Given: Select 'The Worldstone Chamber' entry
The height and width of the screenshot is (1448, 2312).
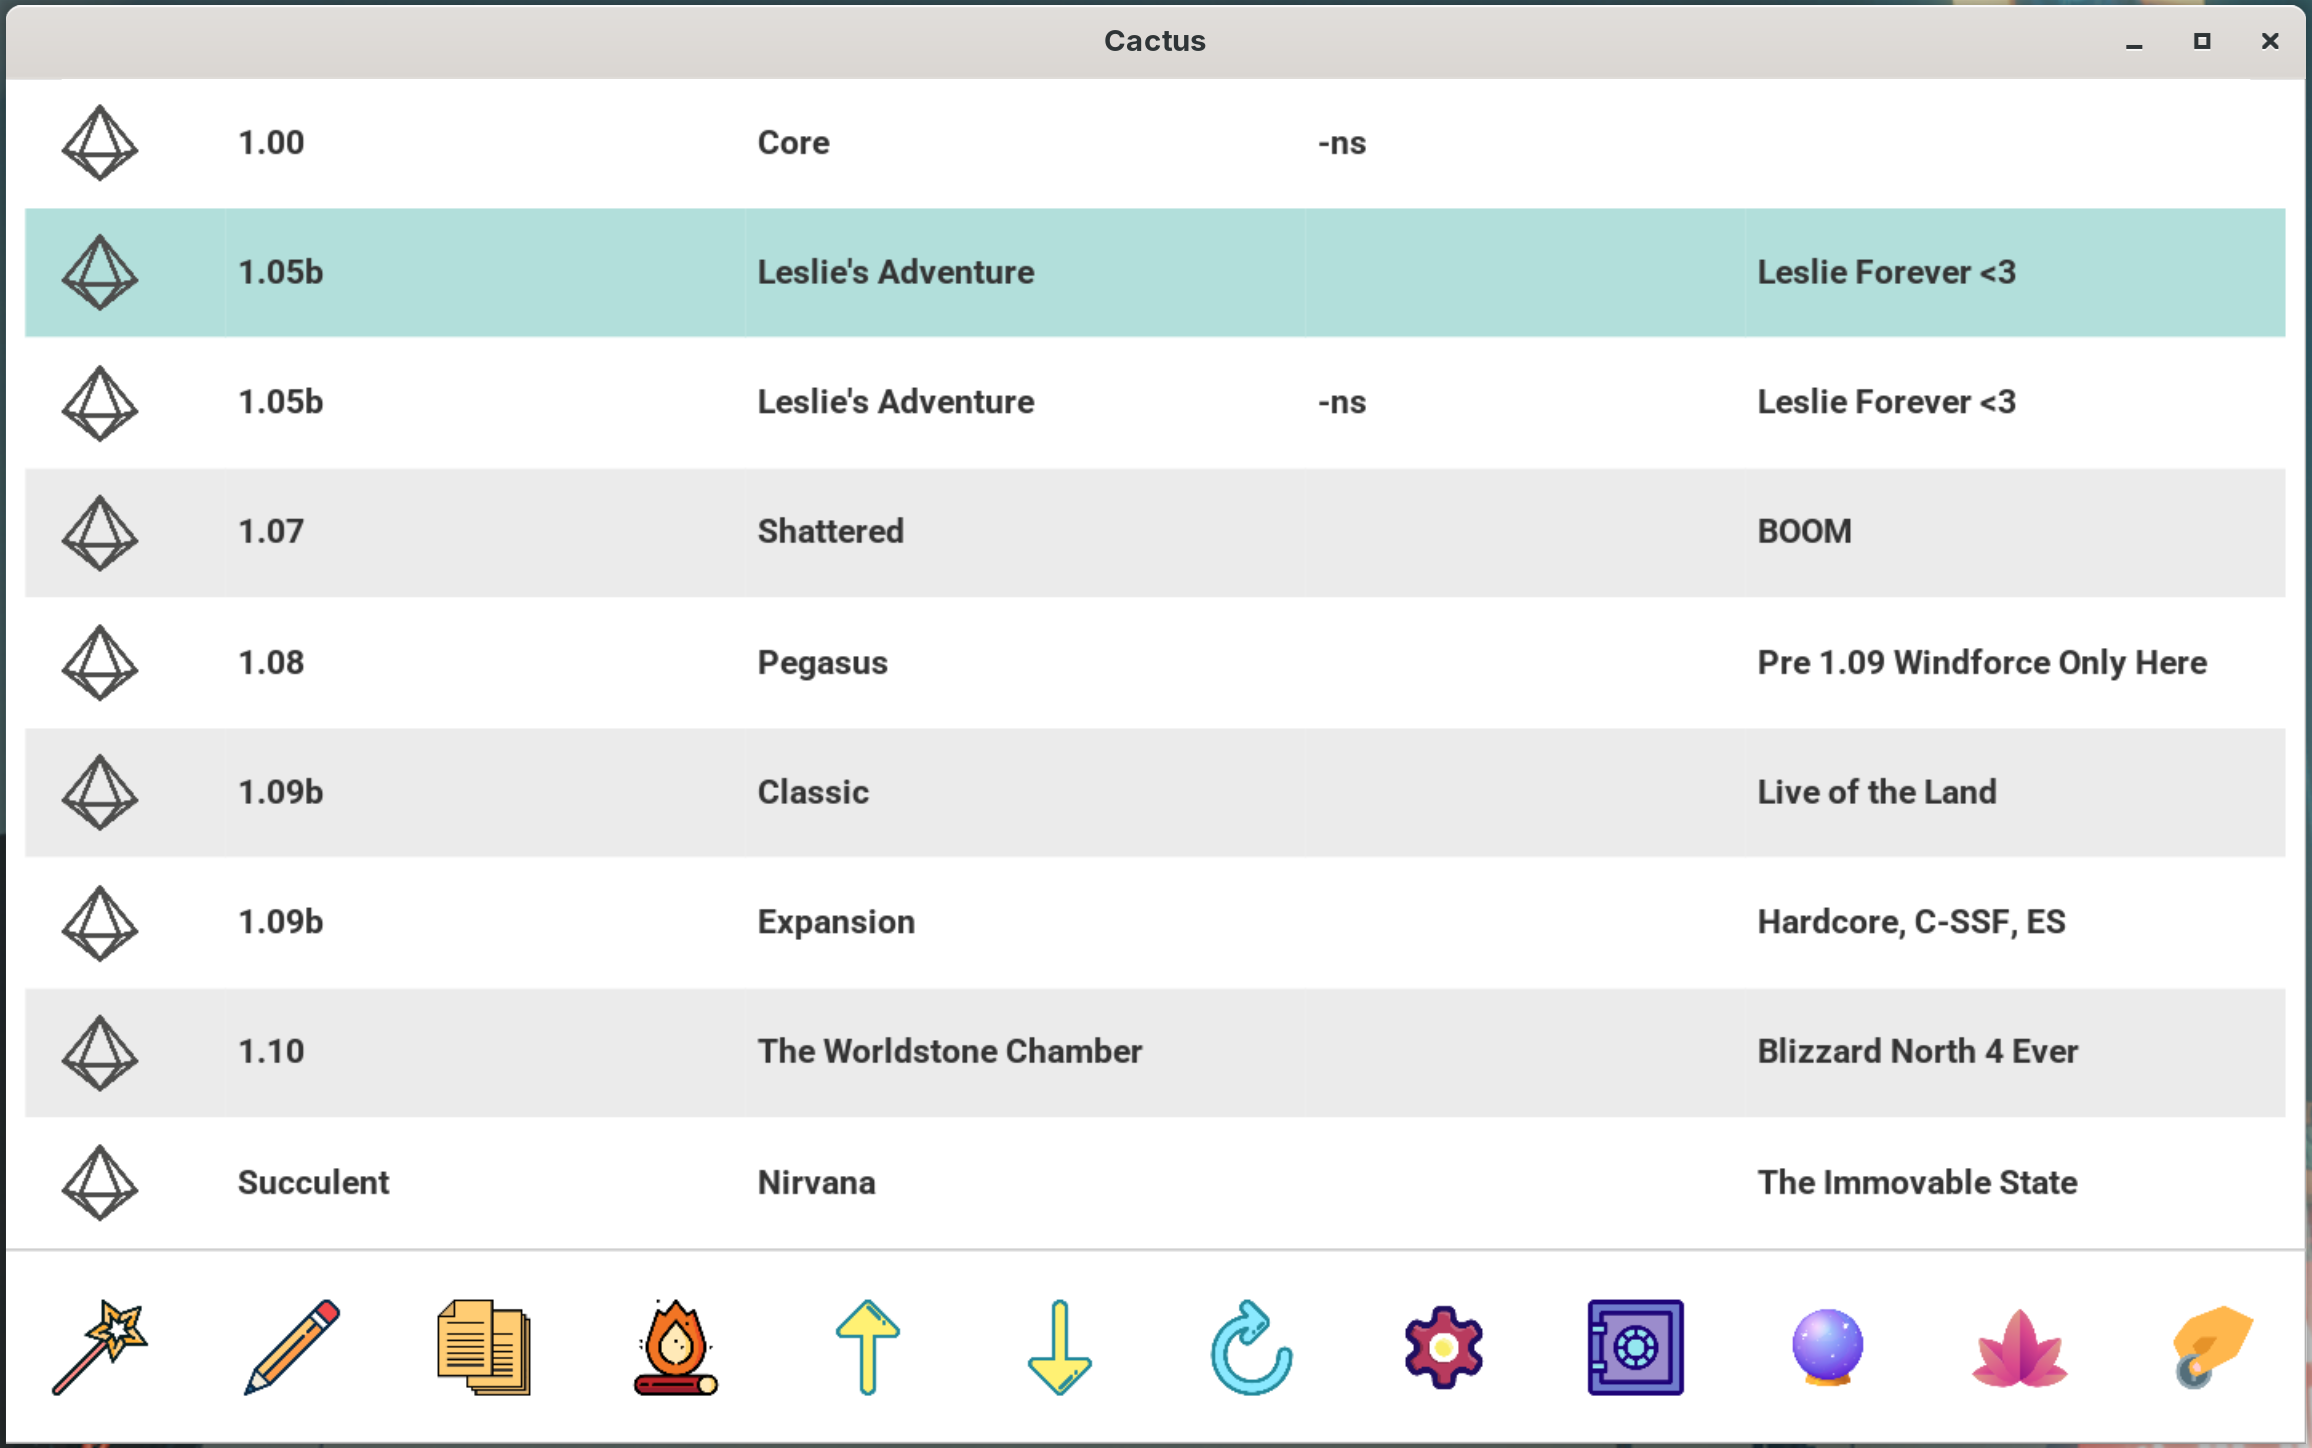Looking at the screenshot, I should (949, 1052).
